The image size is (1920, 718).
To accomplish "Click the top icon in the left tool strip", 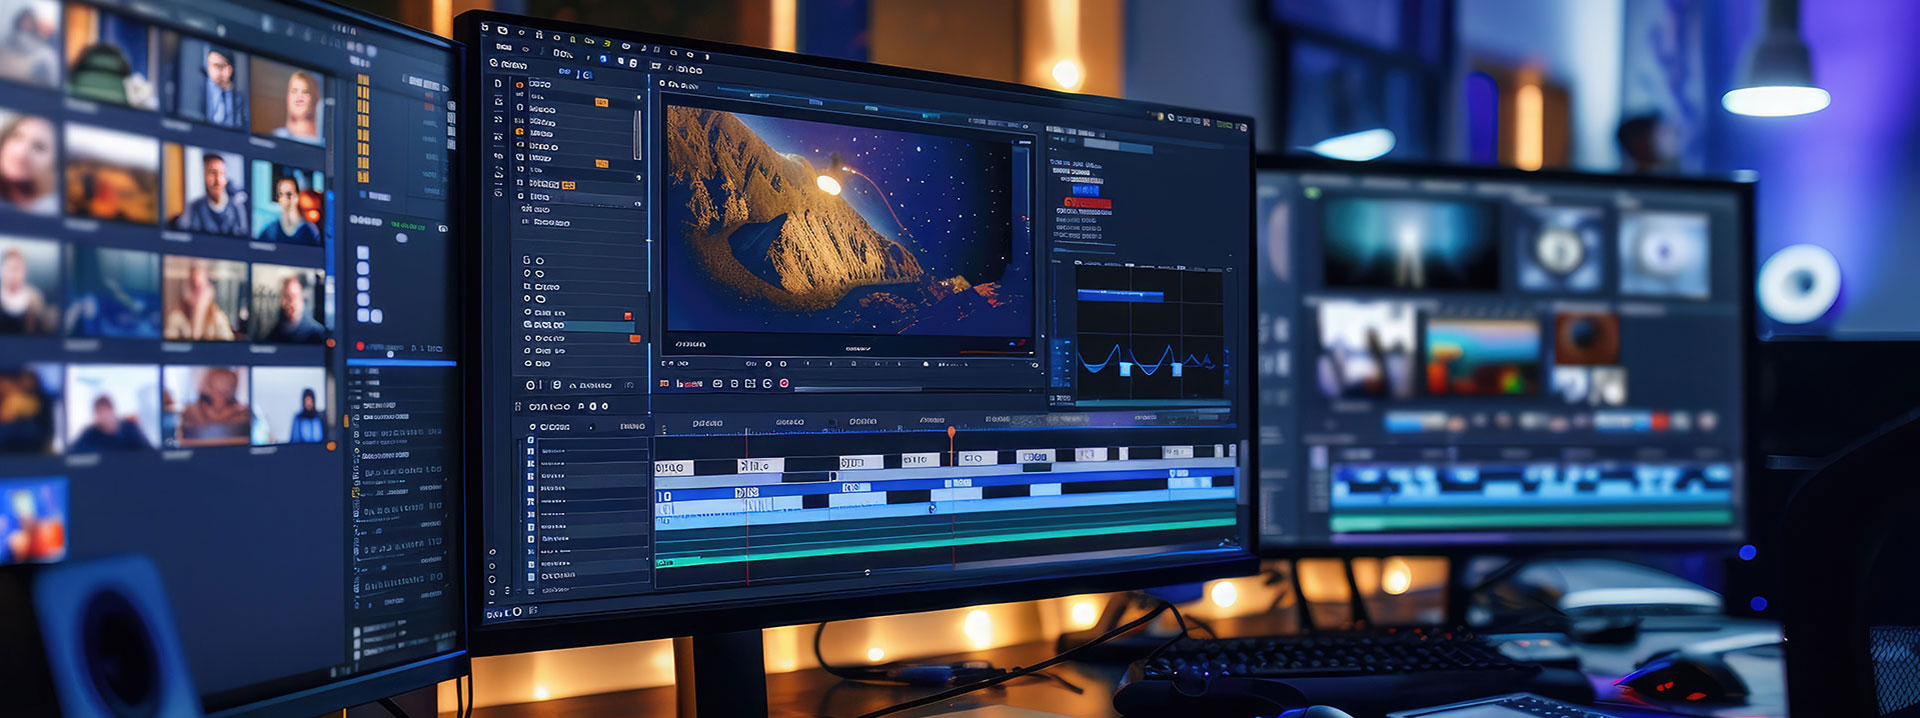I will (498, 84).
